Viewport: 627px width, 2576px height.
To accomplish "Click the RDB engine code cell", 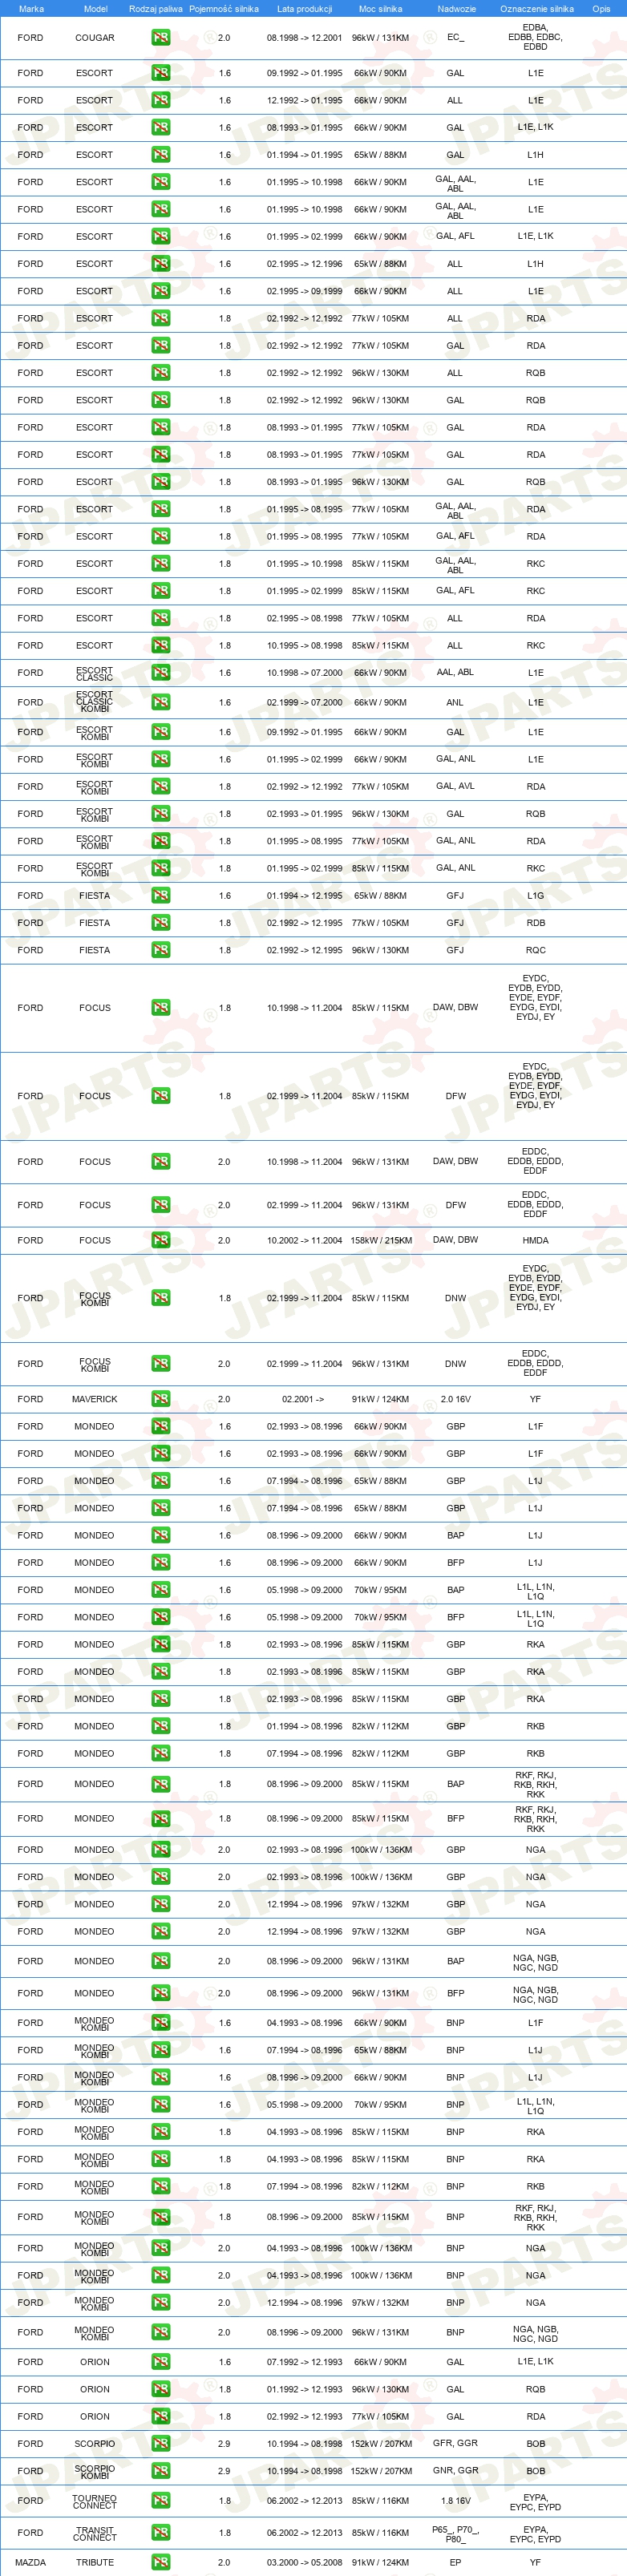I will [536, 923].
